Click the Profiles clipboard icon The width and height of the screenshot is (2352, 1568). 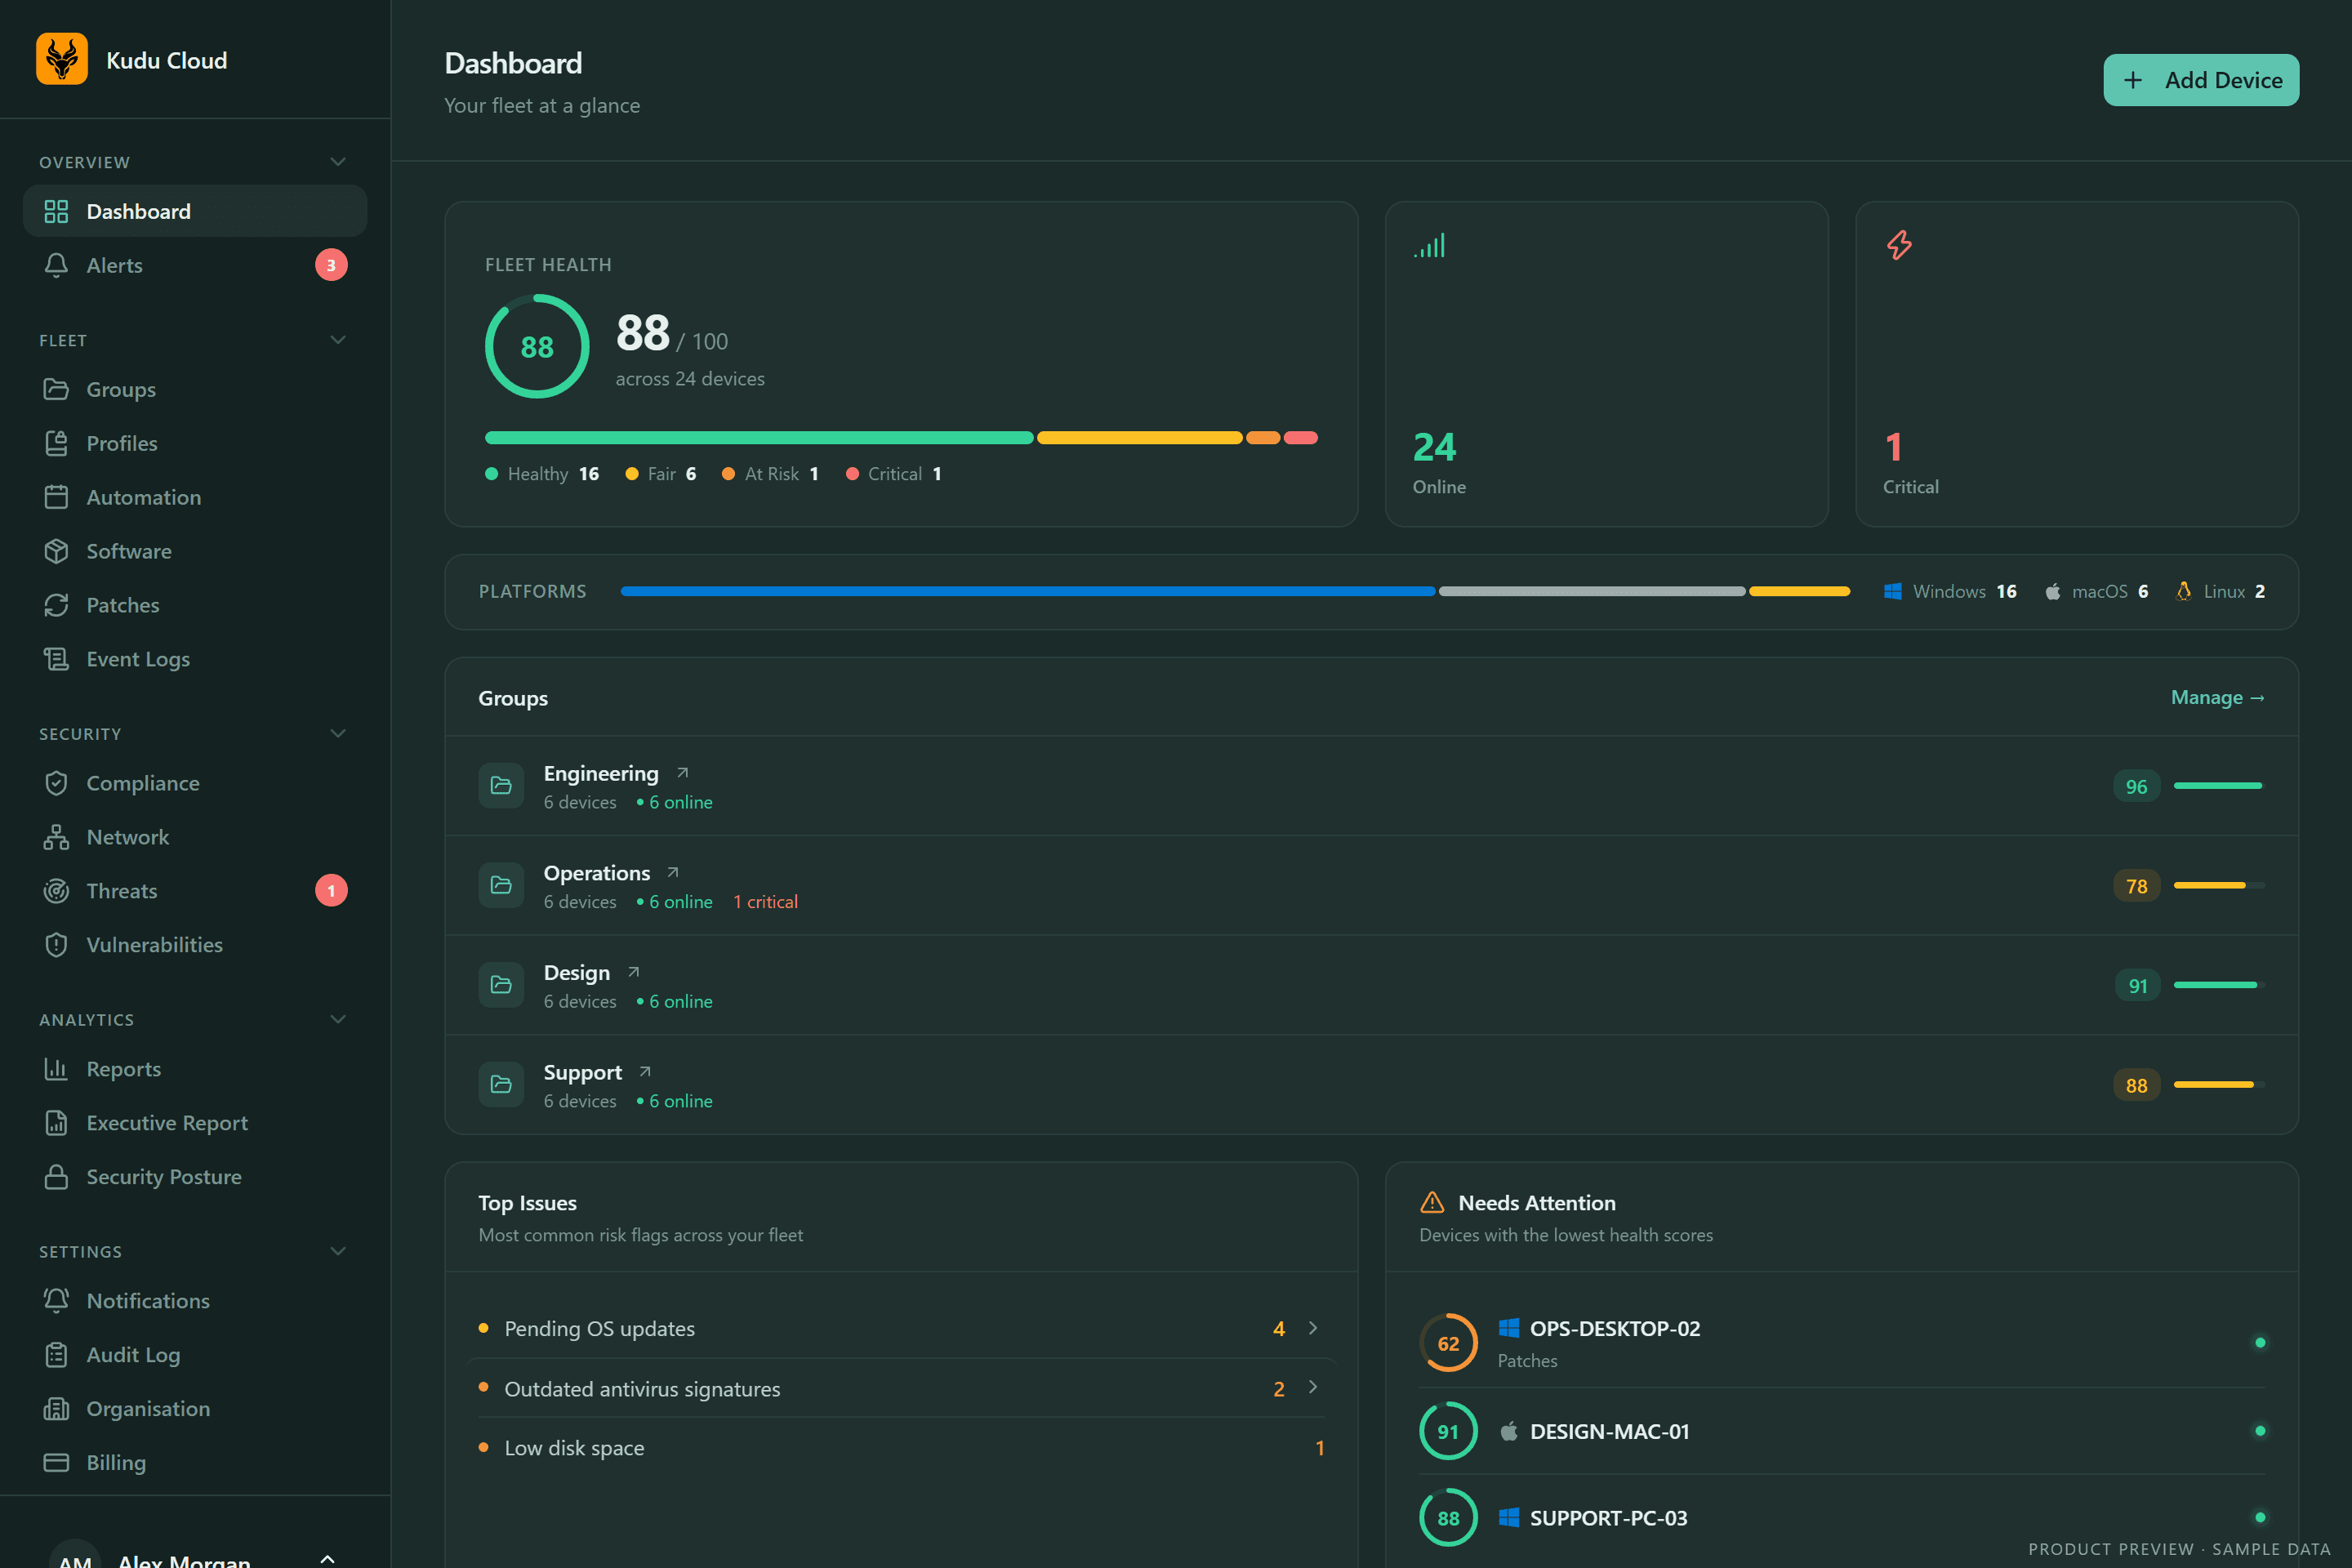point(56,443)
